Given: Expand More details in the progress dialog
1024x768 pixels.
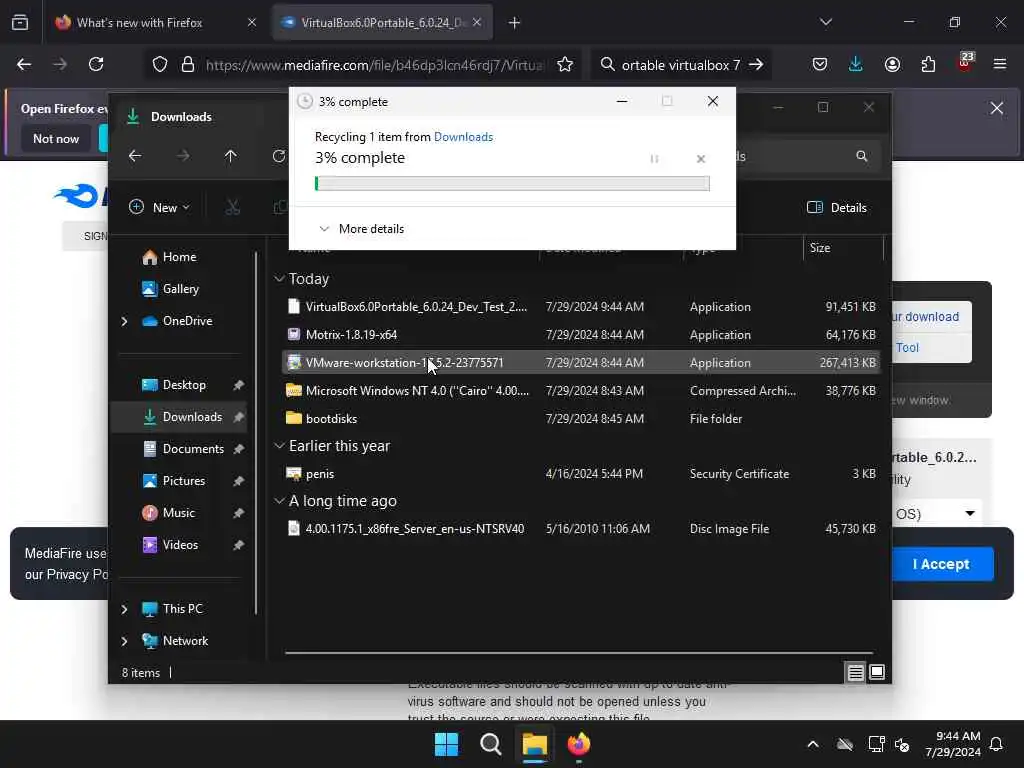Looking at the screenshot, I should point(362,229).
